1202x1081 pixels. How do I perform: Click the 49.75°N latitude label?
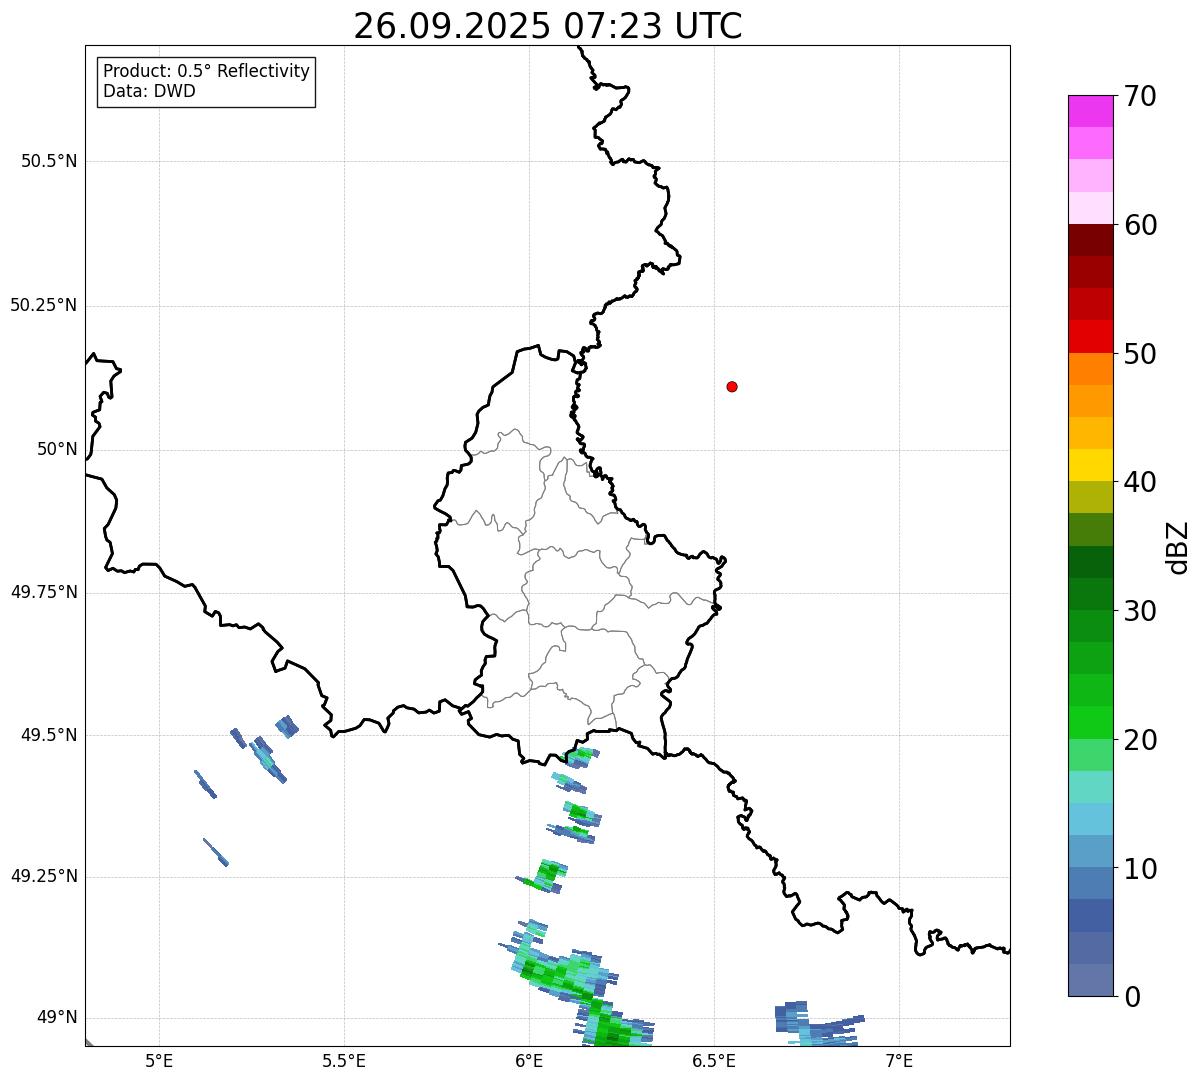[x=43, y=592]
